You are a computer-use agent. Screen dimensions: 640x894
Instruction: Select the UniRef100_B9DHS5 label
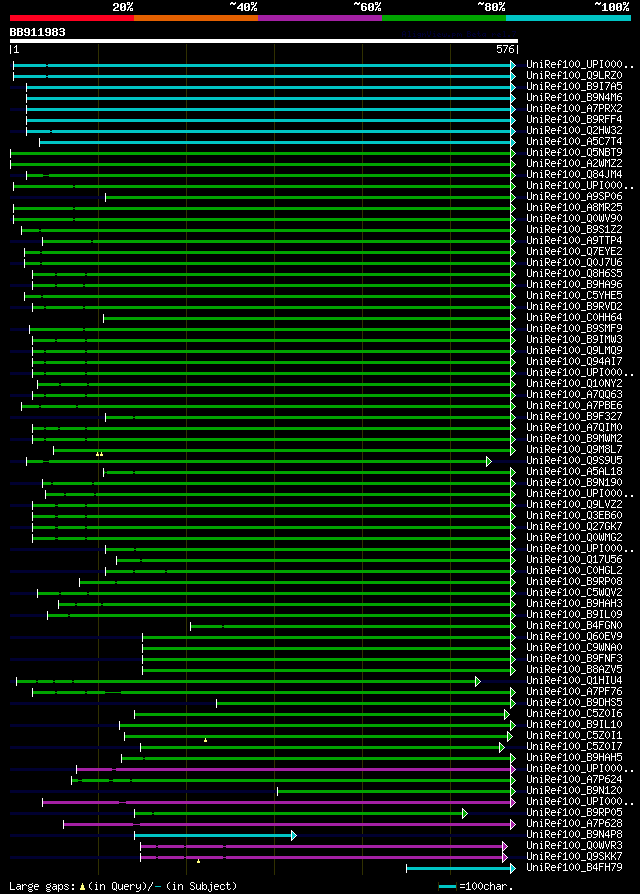click(x=574, y=703)
